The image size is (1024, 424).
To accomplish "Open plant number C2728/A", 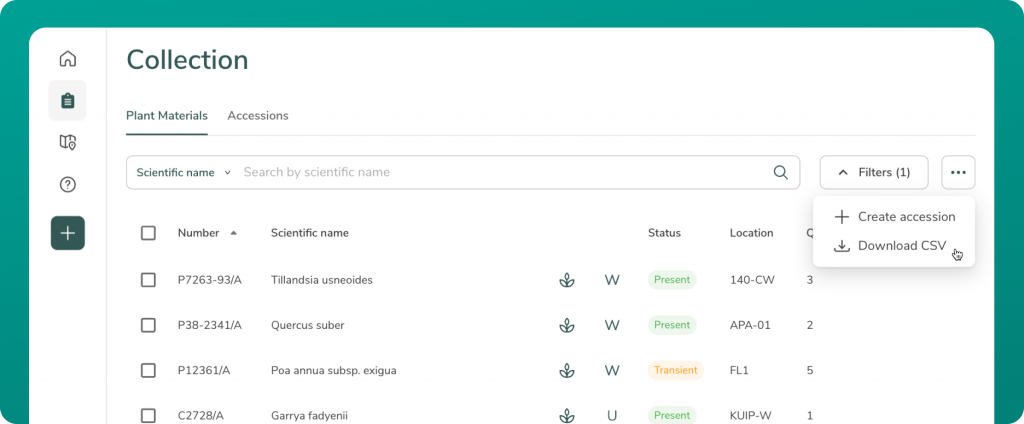I will tap(200, 416).
